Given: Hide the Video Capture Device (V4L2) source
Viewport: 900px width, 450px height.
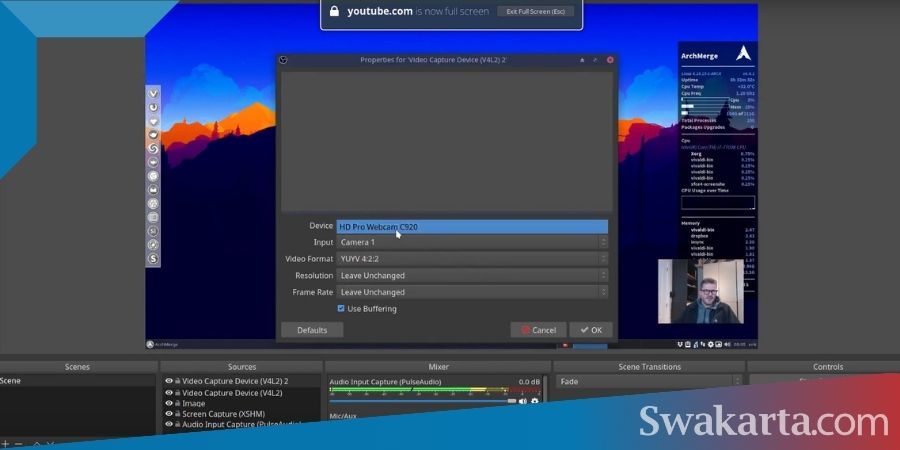Looking at the screenshot, I should 169,393.
